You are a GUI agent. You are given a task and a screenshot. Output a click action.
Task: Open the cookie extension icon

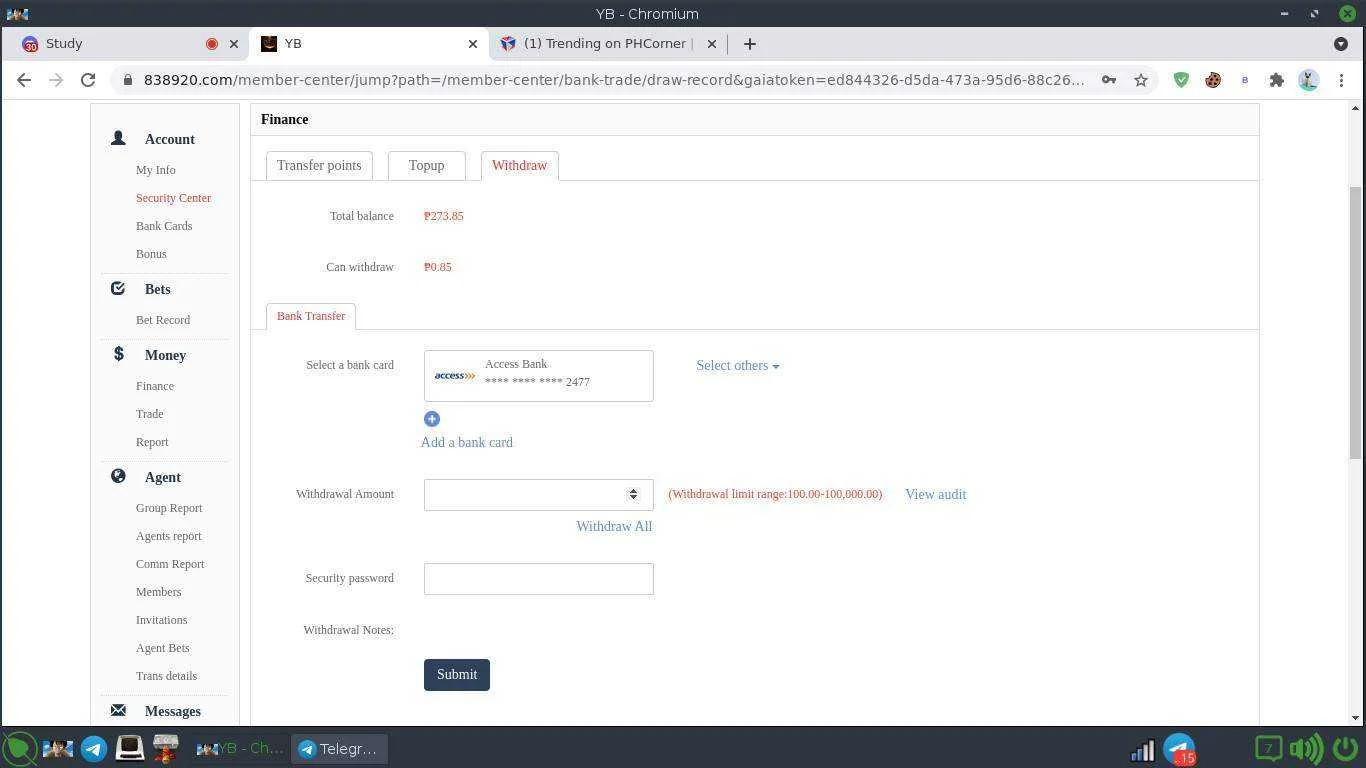pyautogui.click(x=1213, y=80)
